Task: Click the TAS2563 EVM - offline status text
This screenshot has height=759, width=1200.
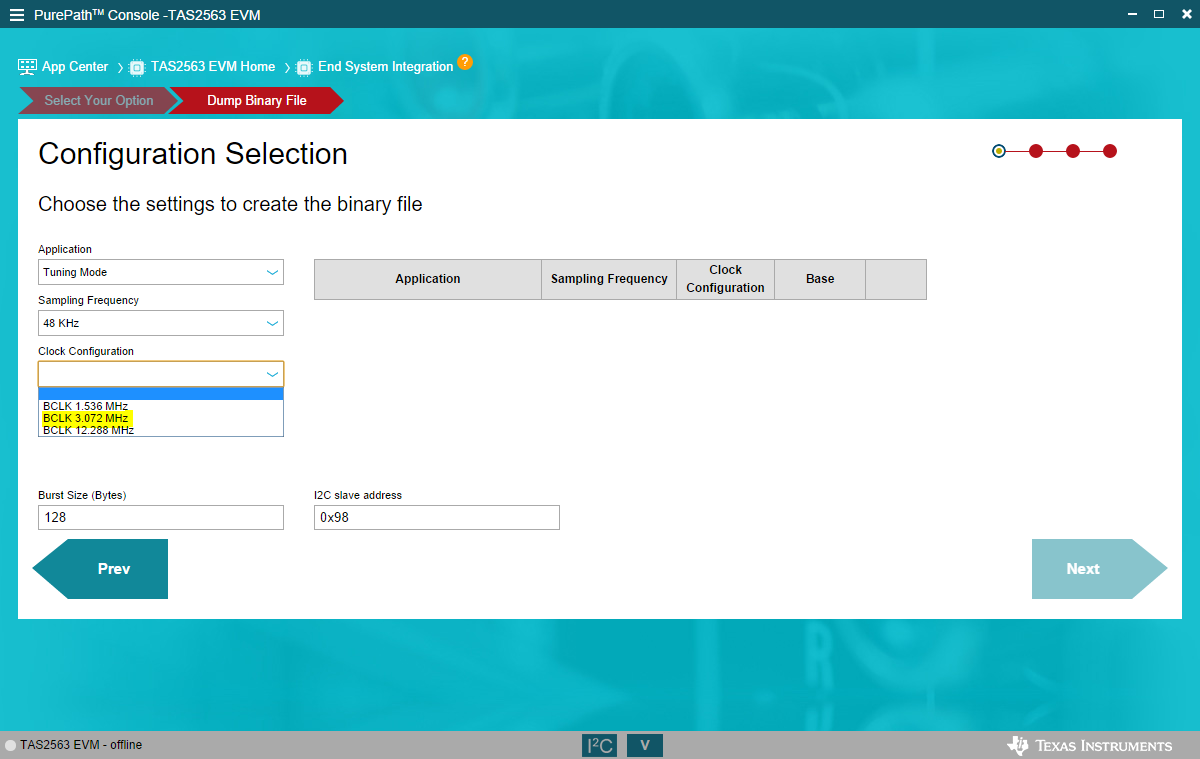Action: pos(81,745)
